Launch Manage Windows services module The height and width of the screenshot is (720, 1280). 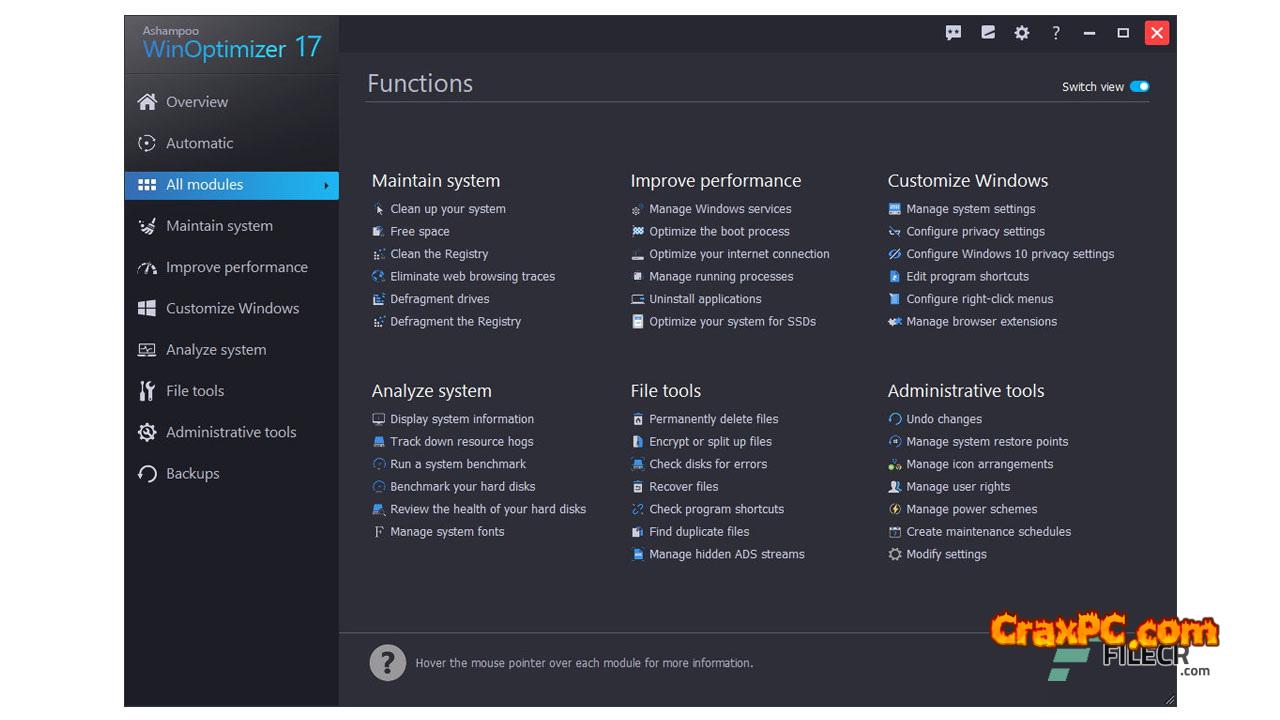(720, 209)
